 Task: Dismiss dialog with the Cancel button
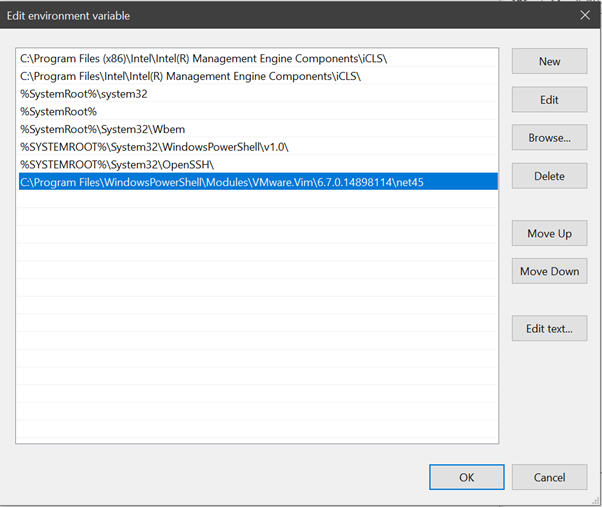pos(549,477)
